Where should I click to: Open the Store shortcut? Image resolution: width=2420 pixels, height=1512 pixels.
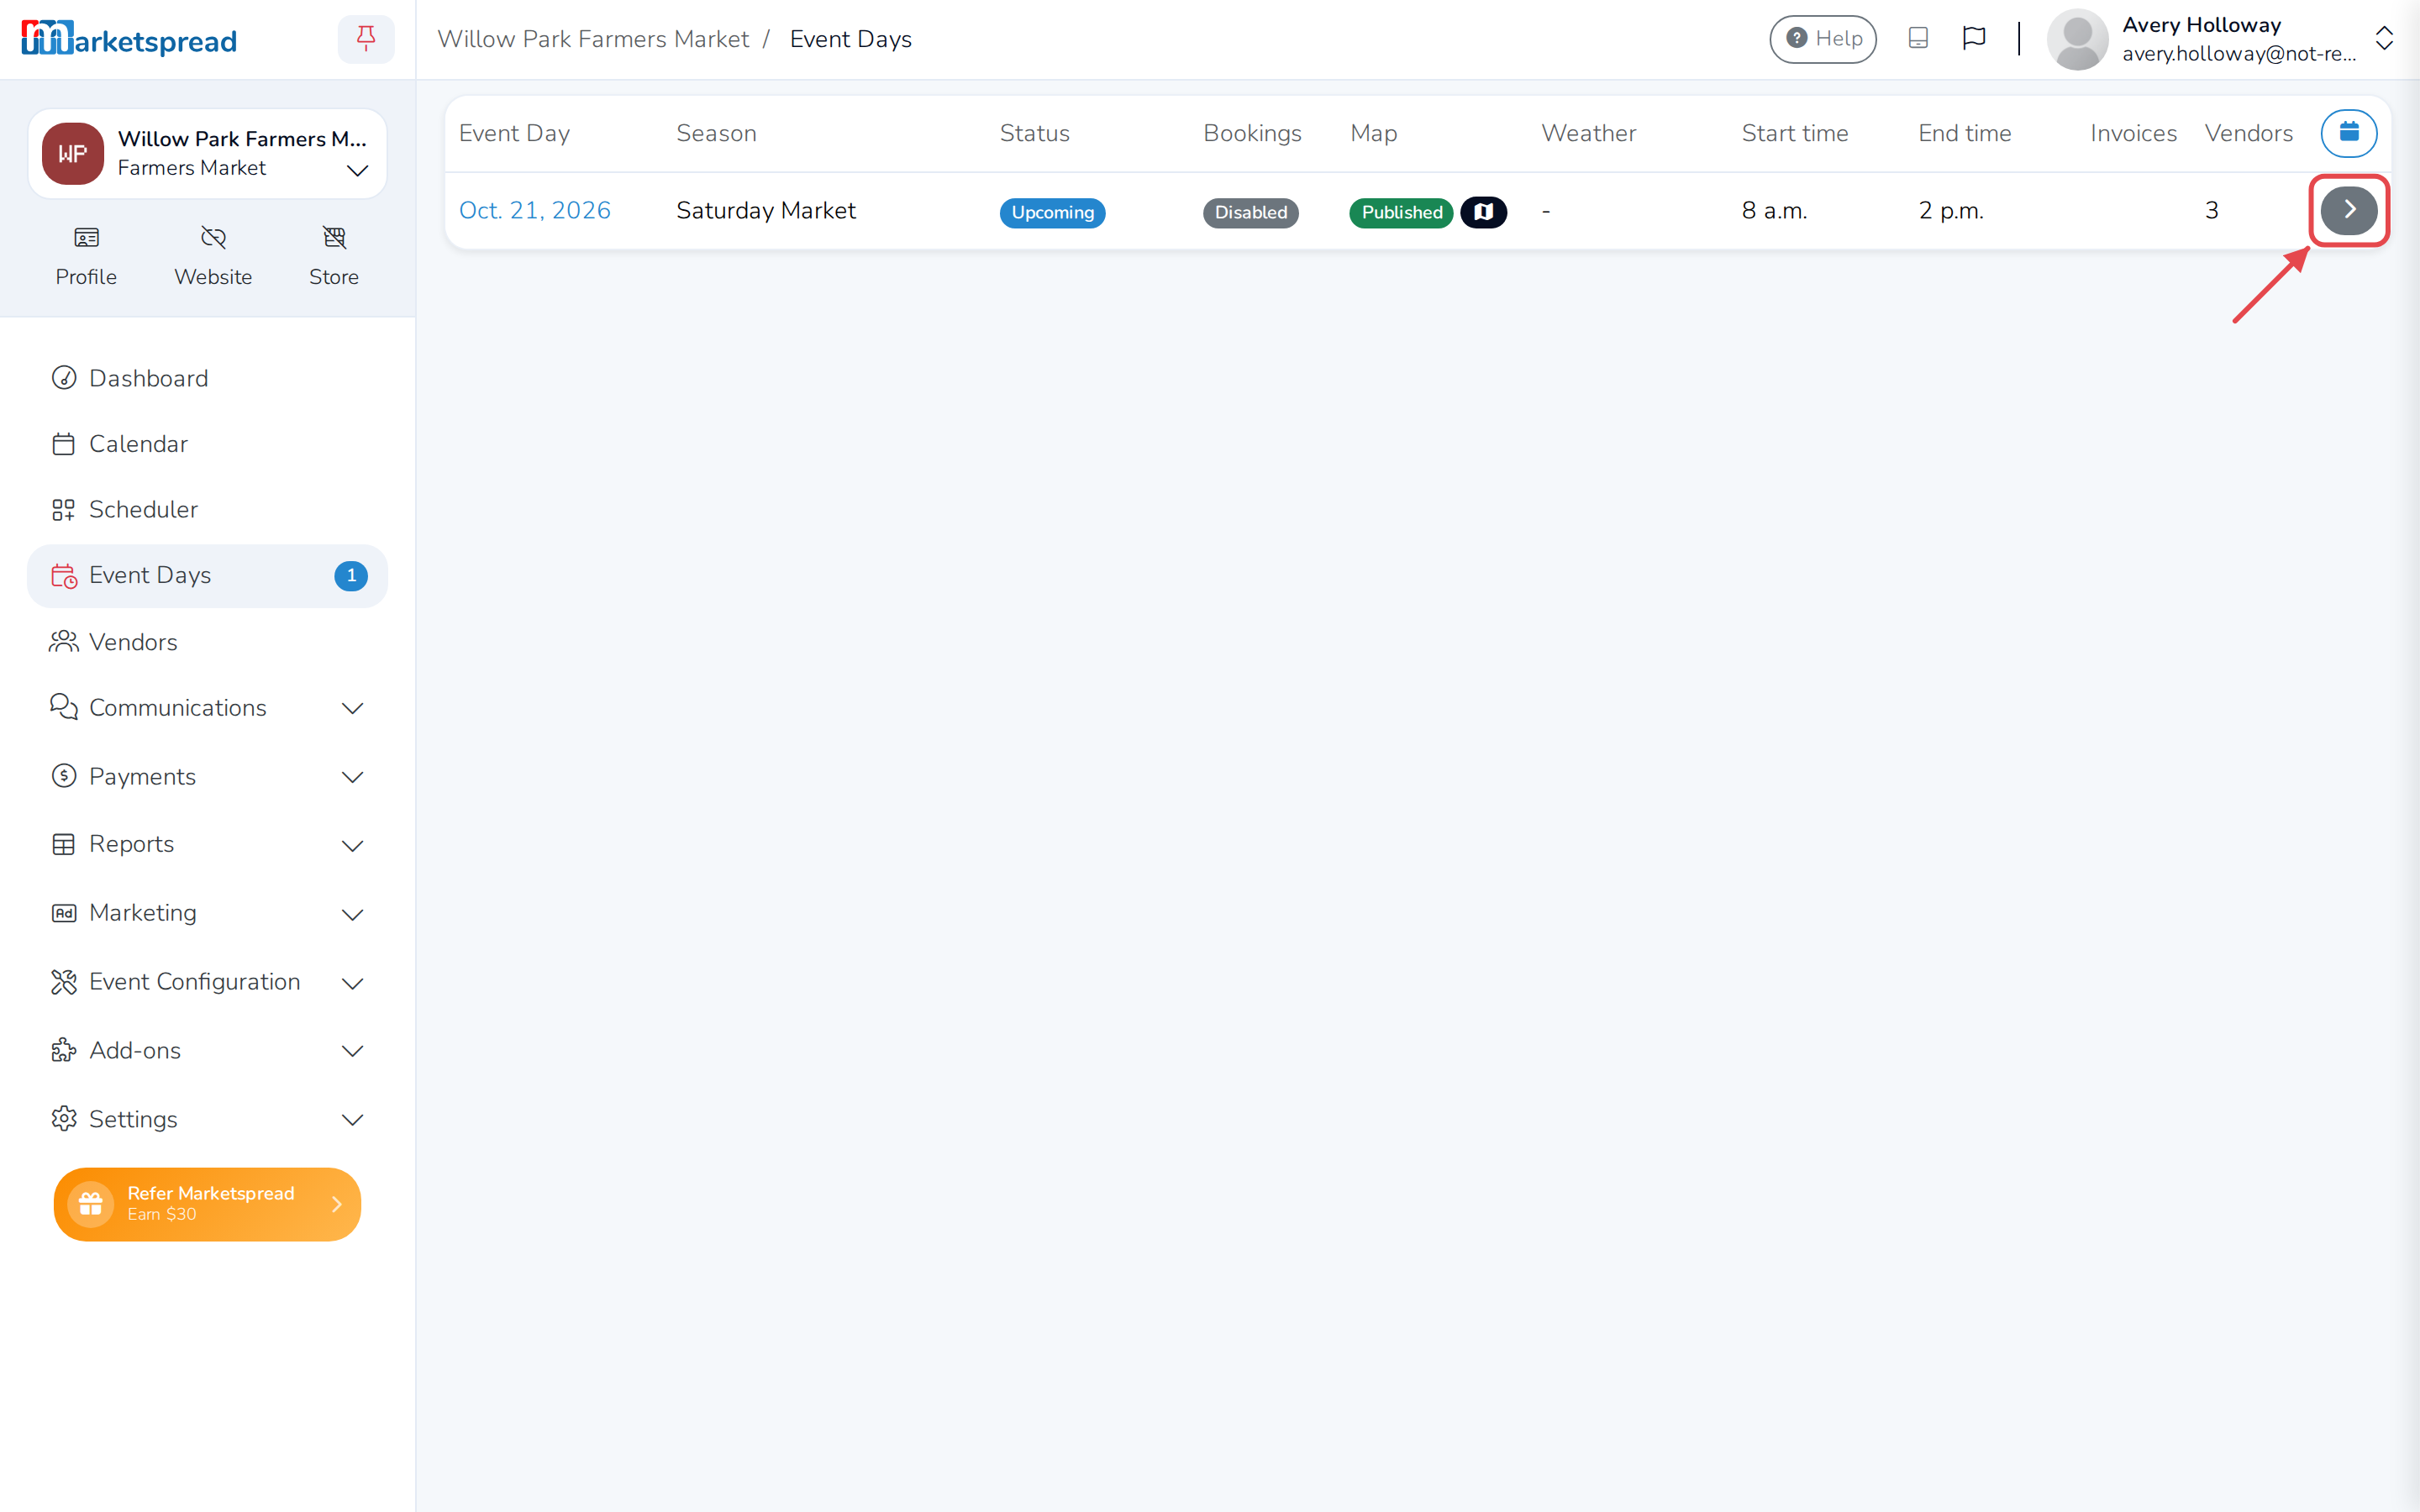334,256
